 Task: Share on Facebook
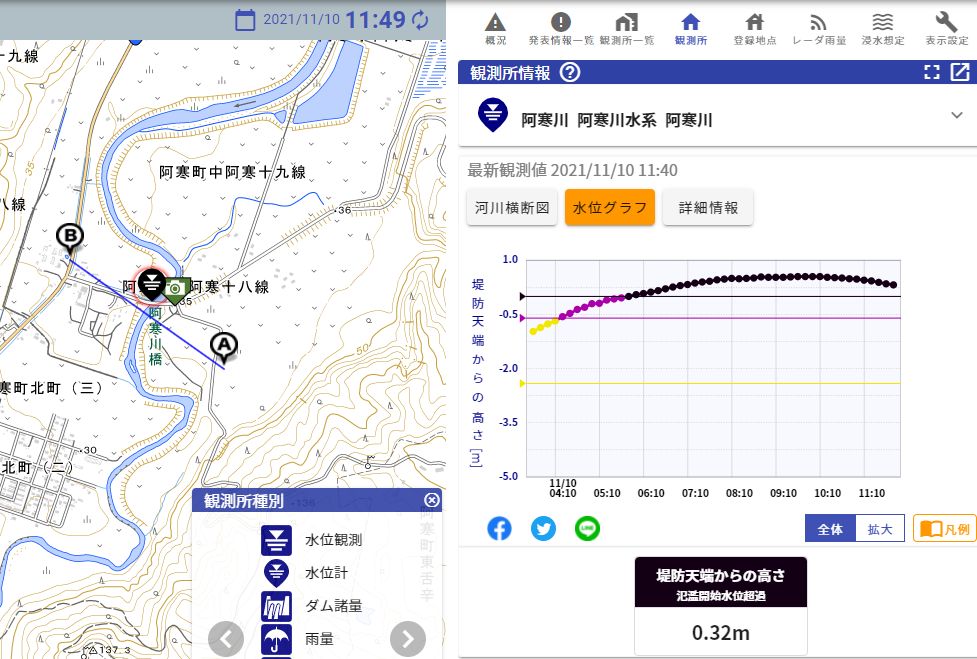pos(499,529)
